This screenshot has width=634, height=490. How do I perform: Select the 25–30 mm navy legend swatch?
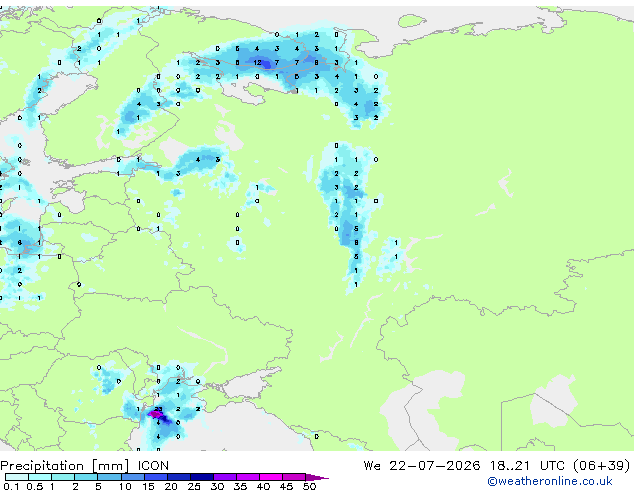(x=201, y=477)
